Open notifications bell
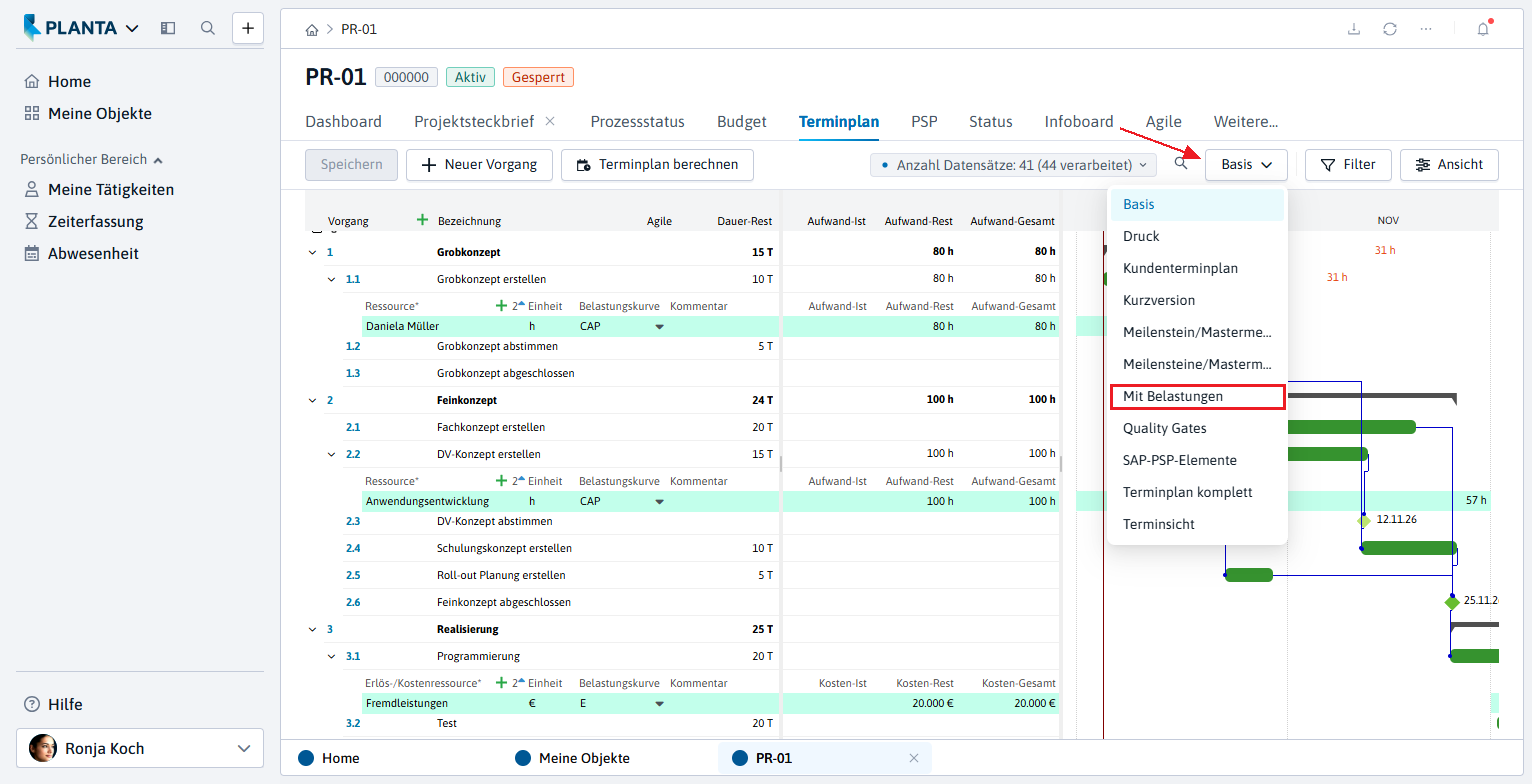The width and height of the screenshot is (1532, 784). click(x=1483, y=29)
